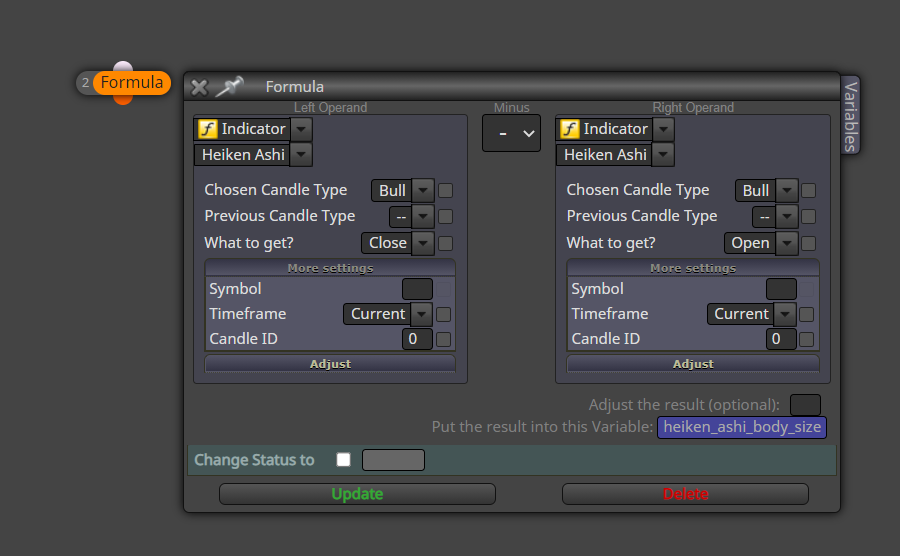Open right operand Indicator type dropdown
This screenshot has height=556, width=900.
[x=664, y=129]
